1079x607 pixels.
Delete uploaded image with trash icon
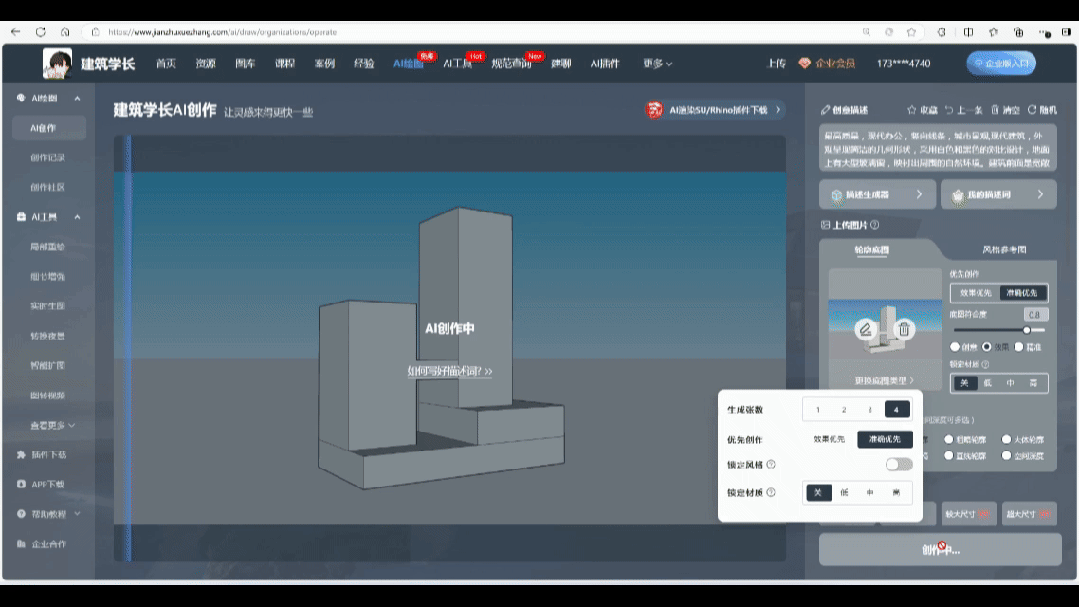pyautogui.click(x=904, y=330)
